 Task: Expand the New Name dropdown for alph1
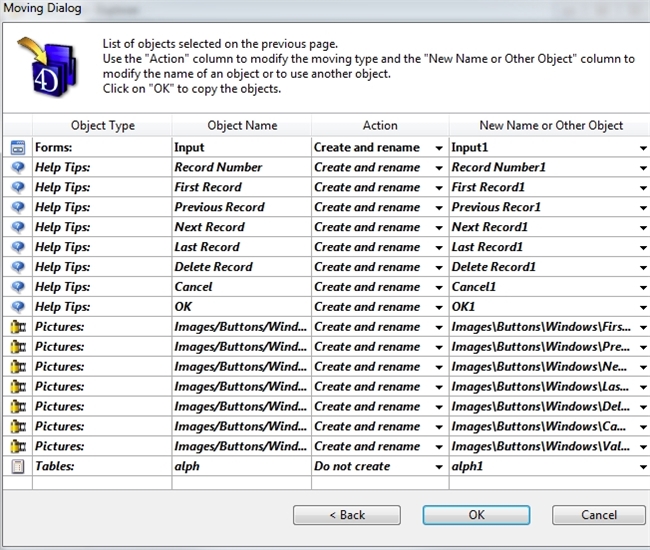click(642, 468)
